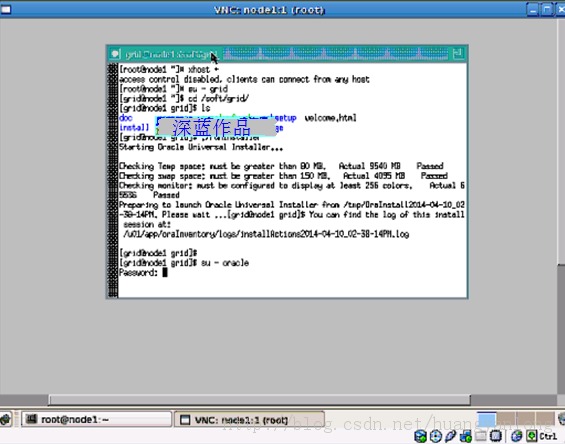
Task: Open xterm window menu at titlebar left
Action: [115, 54]
